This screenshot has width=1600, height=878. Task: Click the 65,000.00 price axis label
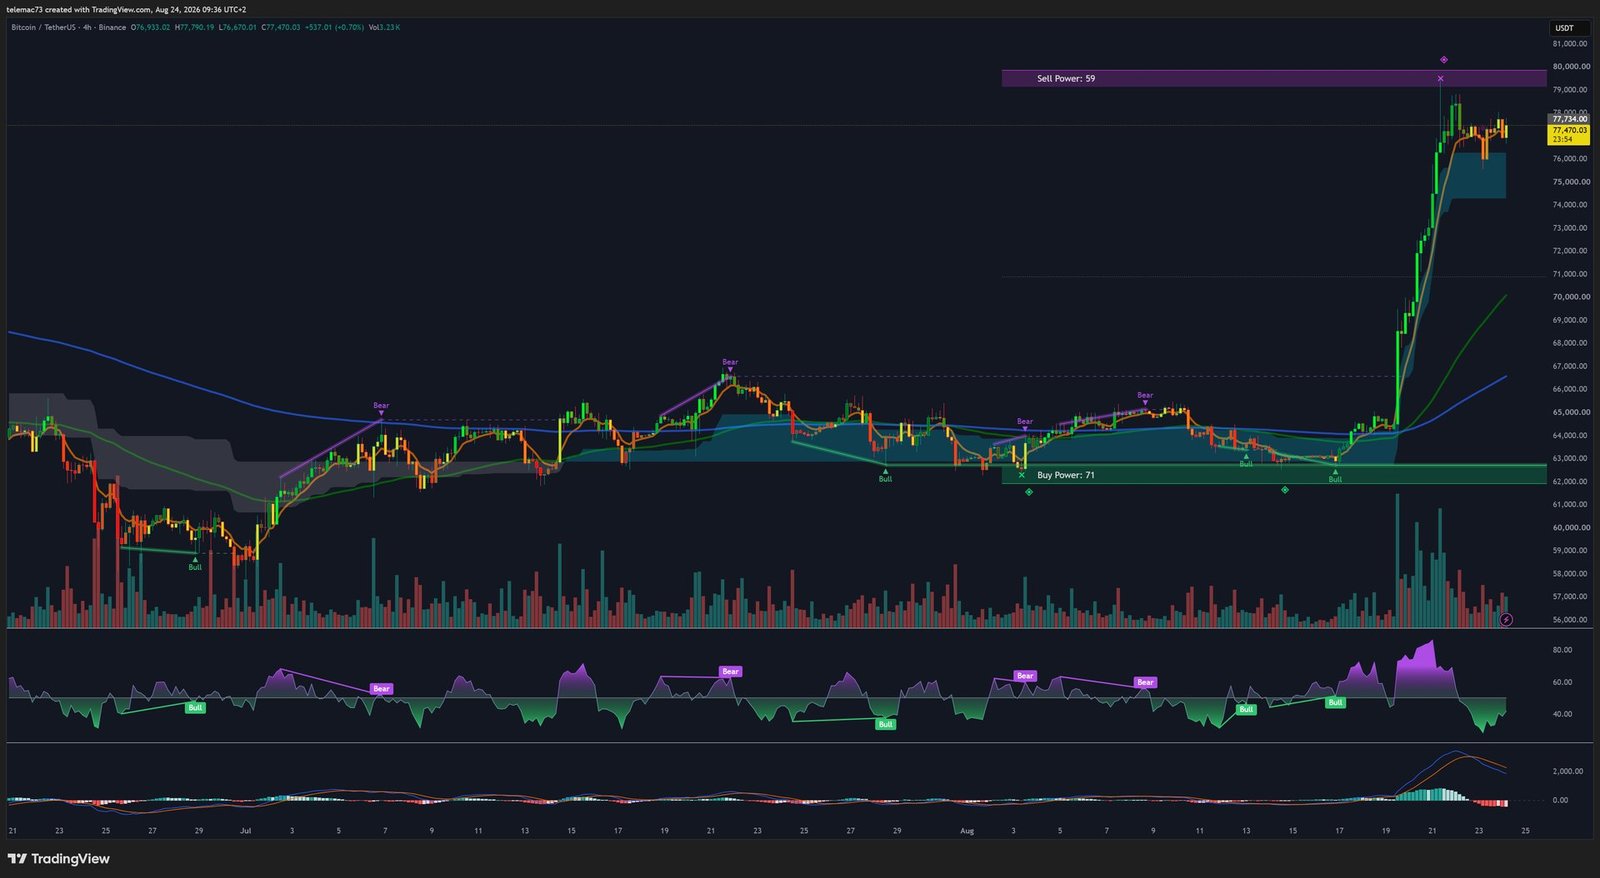click(x=1570, y=412)
